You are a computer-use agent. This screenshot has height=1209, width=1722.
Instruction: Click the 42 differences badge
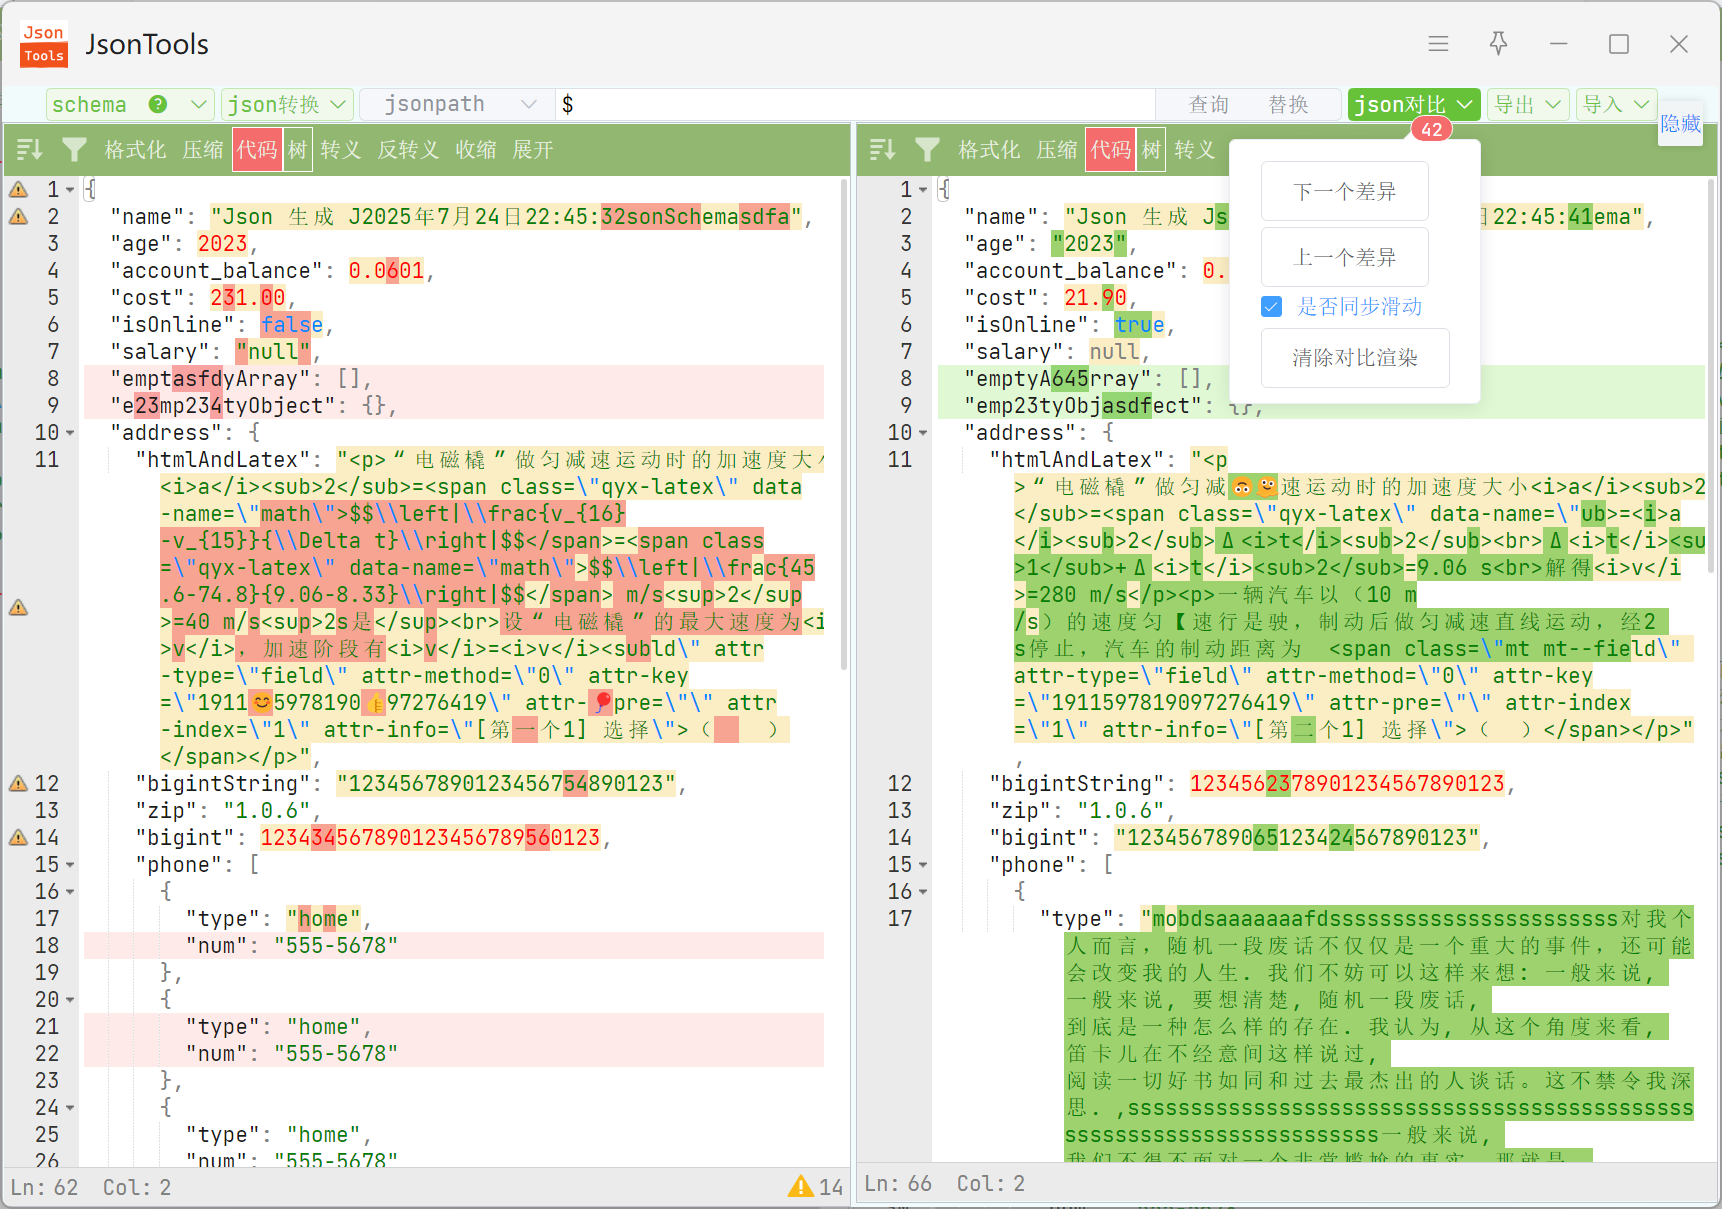pyautogui.click(x=1432, y=130)
